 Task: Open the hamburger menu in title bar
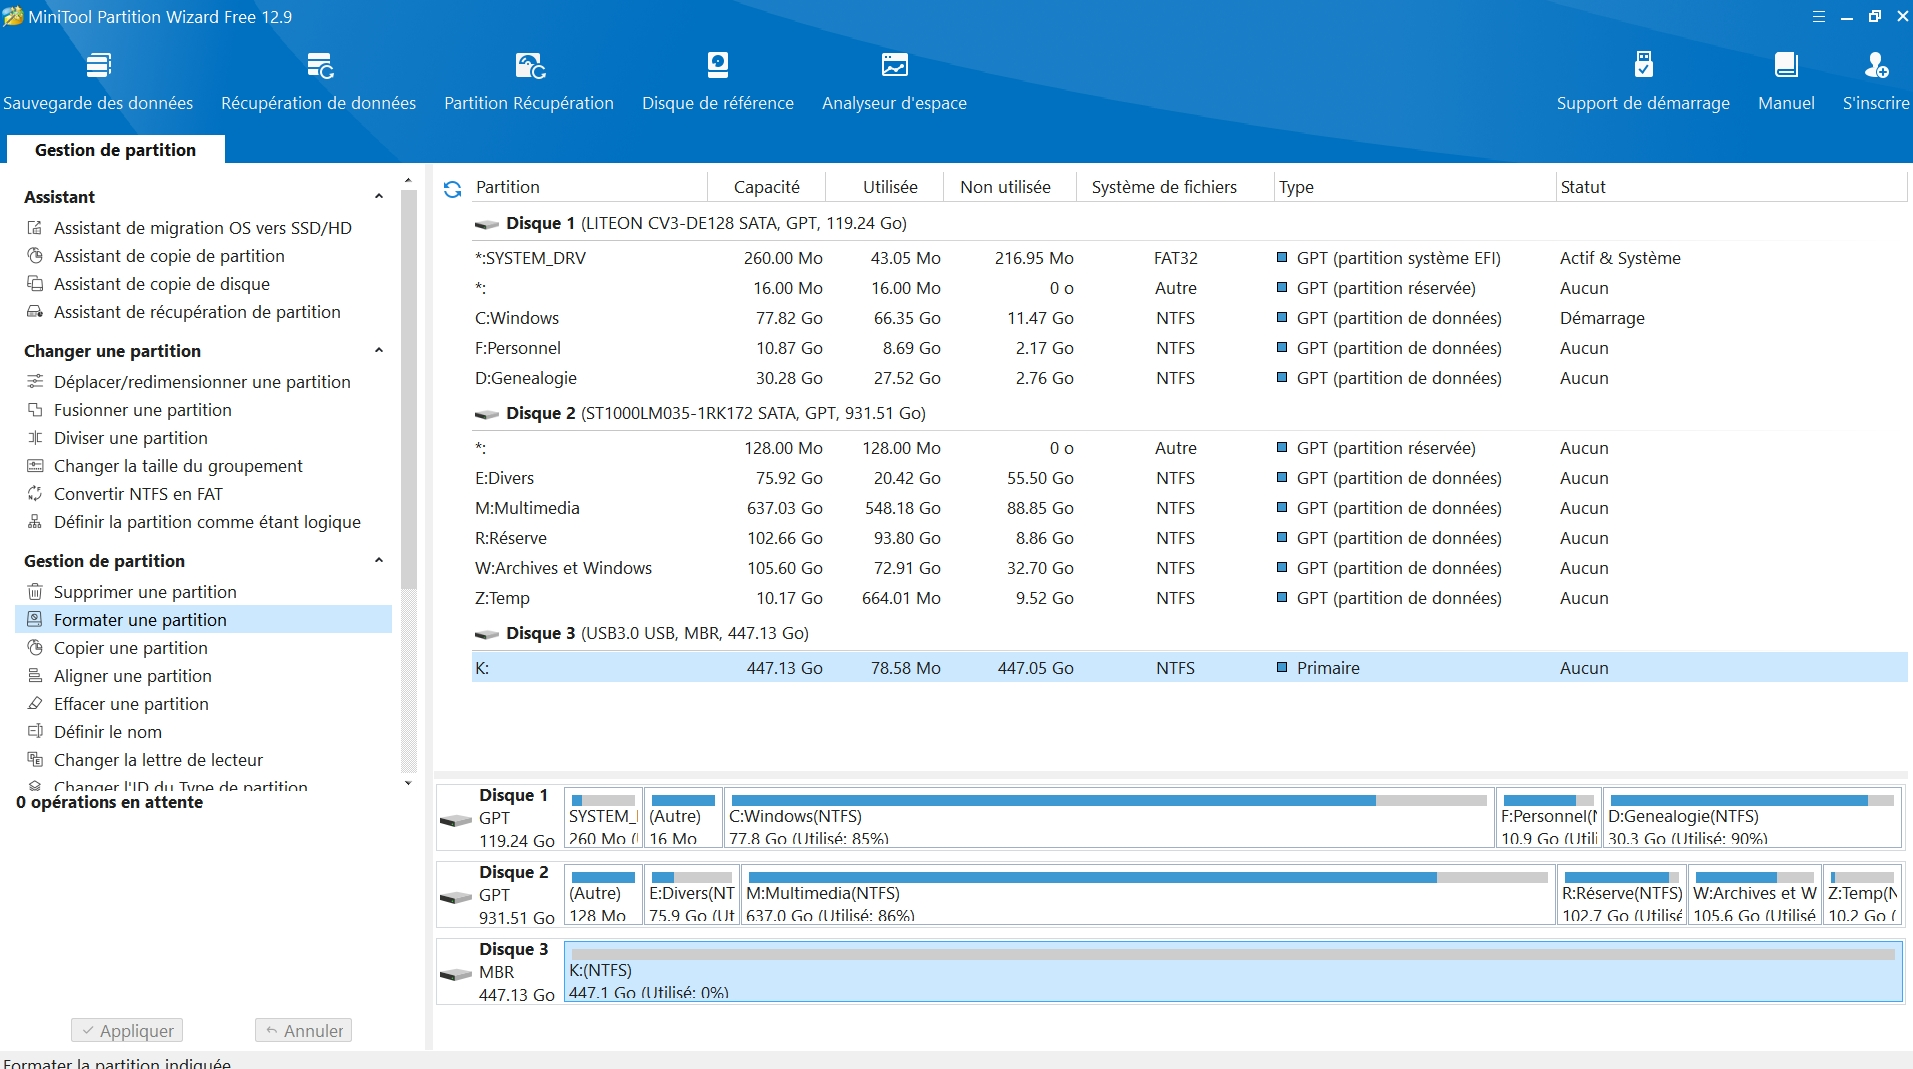[1819, 17]
